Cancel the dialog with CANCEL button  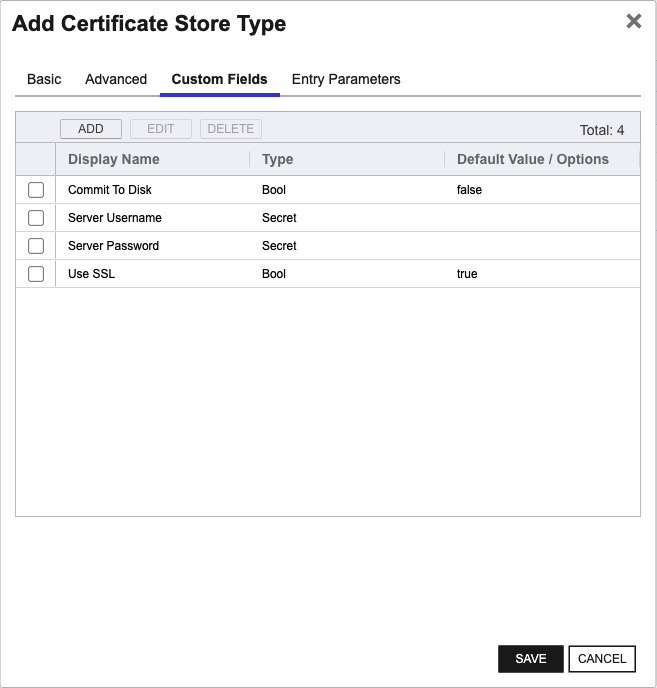(602, 659)
